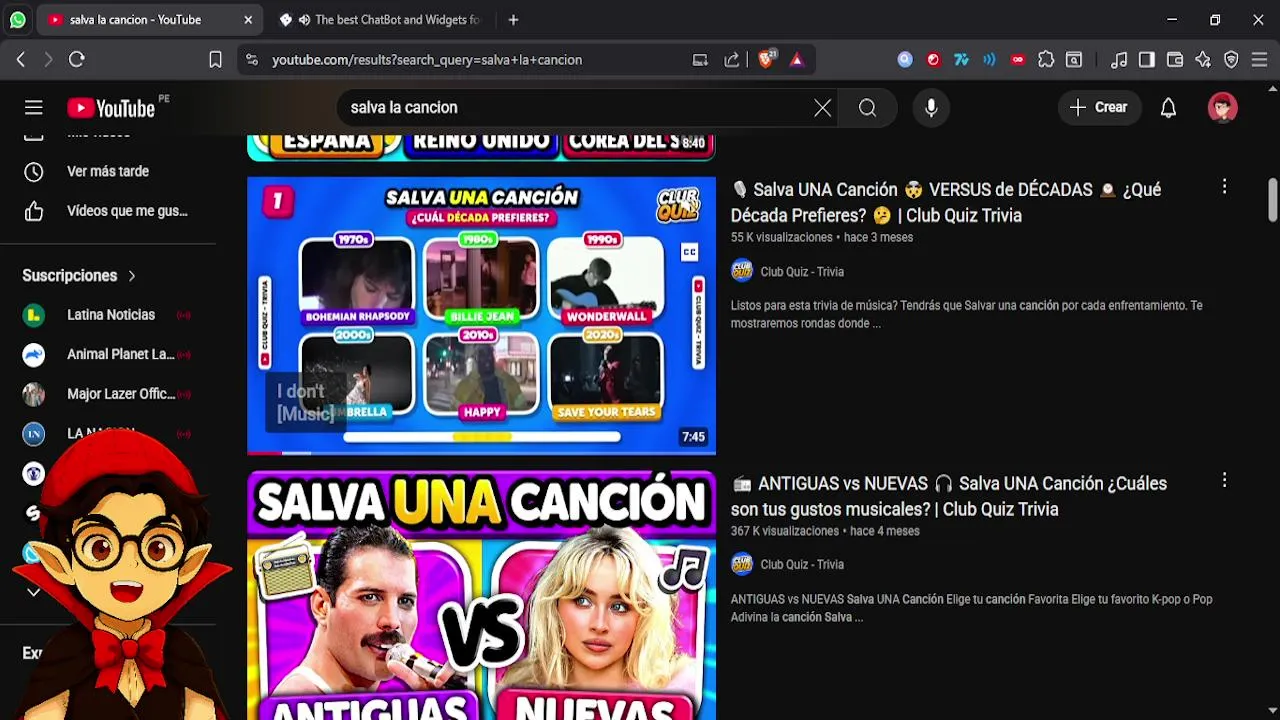
Task: Go forward in the browser
Action: tap(48, 60)
